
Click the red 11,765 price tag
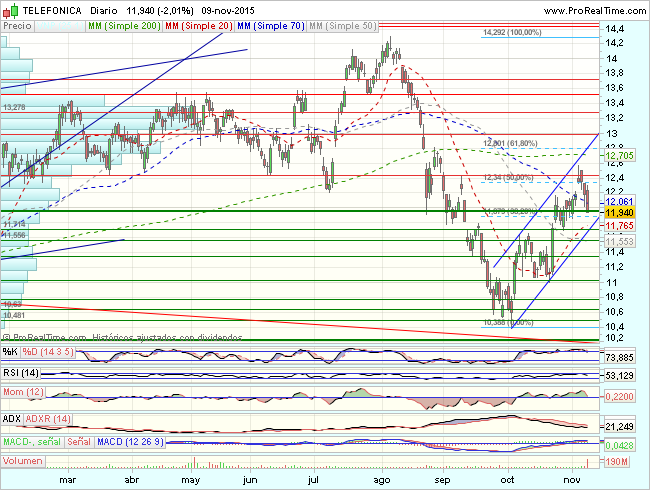coord(620,226)
